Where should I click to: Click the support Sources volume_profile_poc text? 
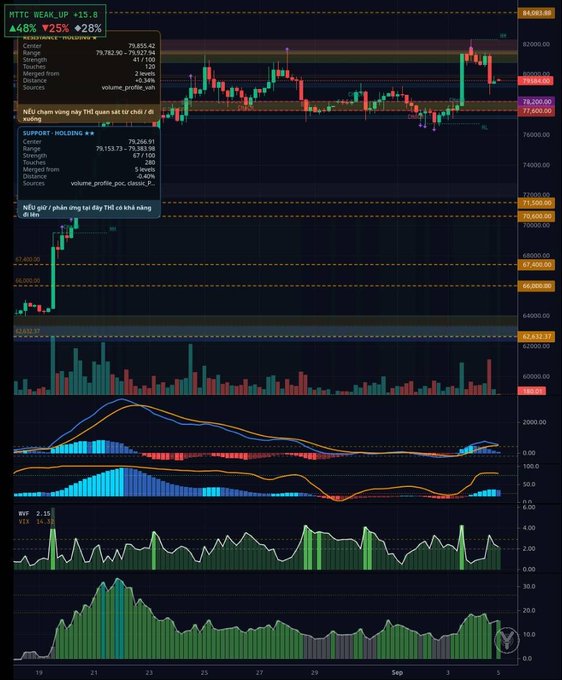click(113, 183)
